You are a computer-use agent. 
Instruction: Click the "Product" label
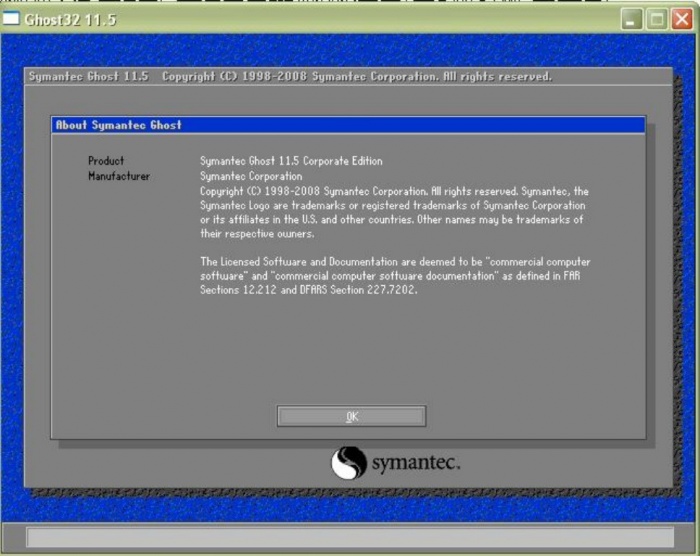pos(106,161)
